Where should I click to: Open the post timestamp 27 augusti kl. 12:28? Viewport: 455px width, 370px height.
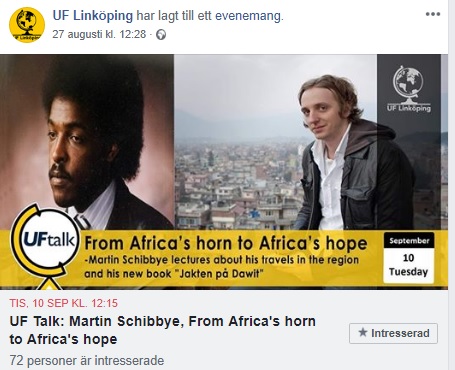[99, 34]
